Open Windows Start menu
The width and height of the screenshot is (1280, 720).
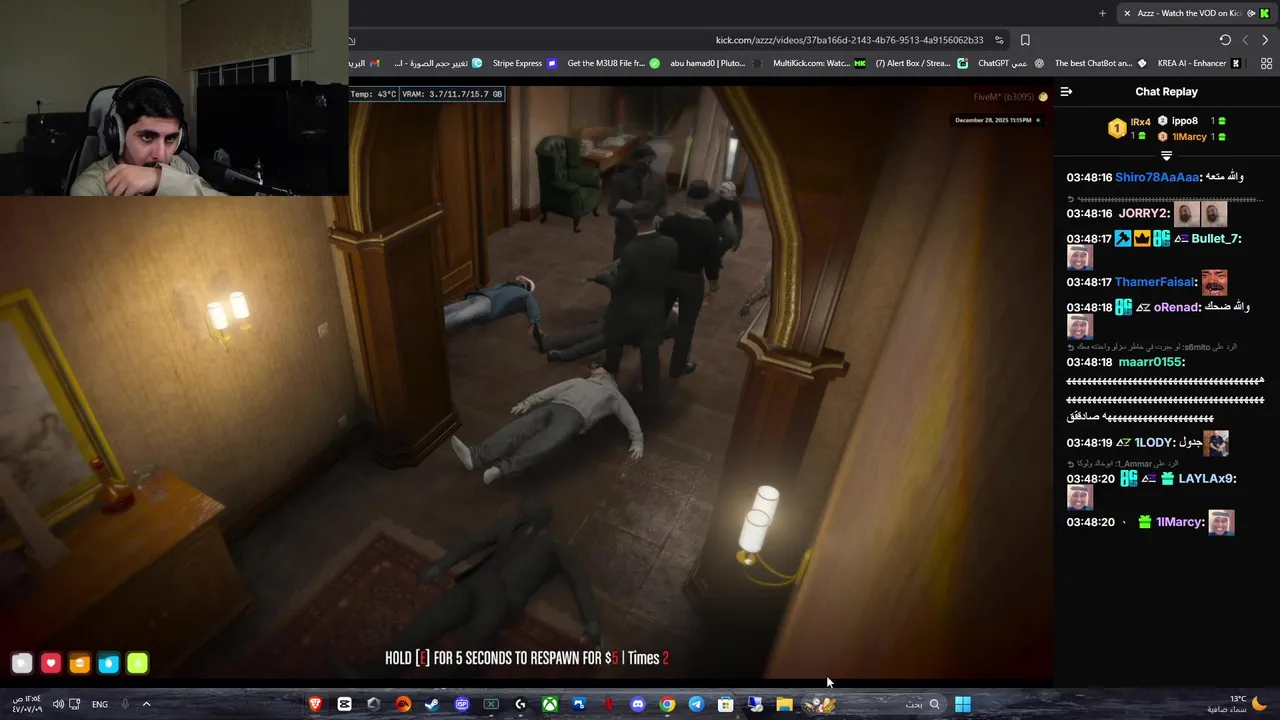click(963, 704)
